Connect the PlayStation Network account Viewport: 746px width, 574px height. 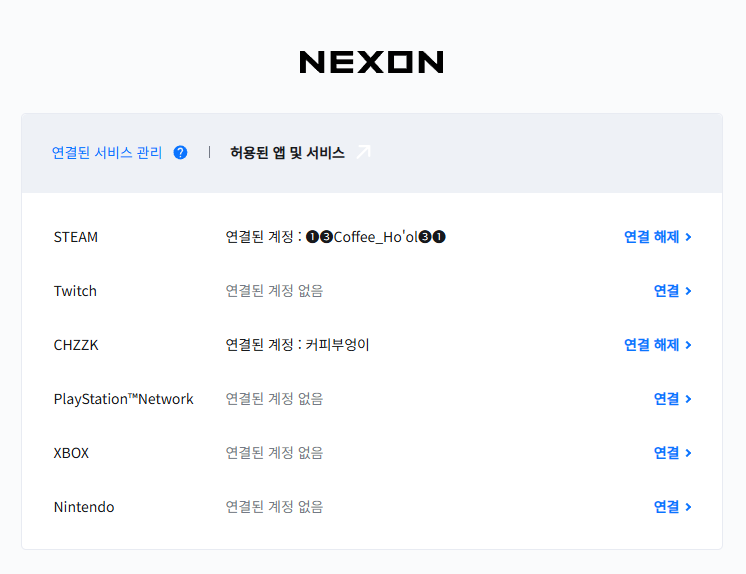(666, 399)
